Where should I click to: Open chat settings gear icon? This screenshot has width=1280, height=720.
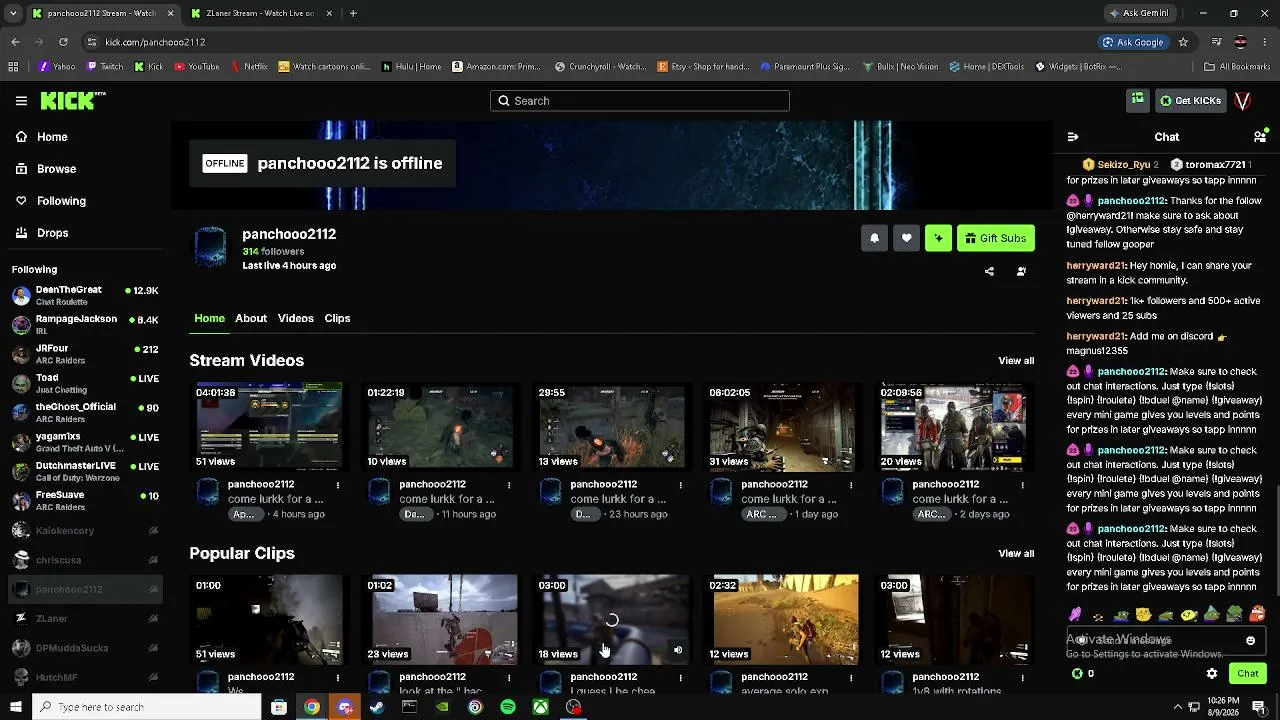pos(1212,674)
